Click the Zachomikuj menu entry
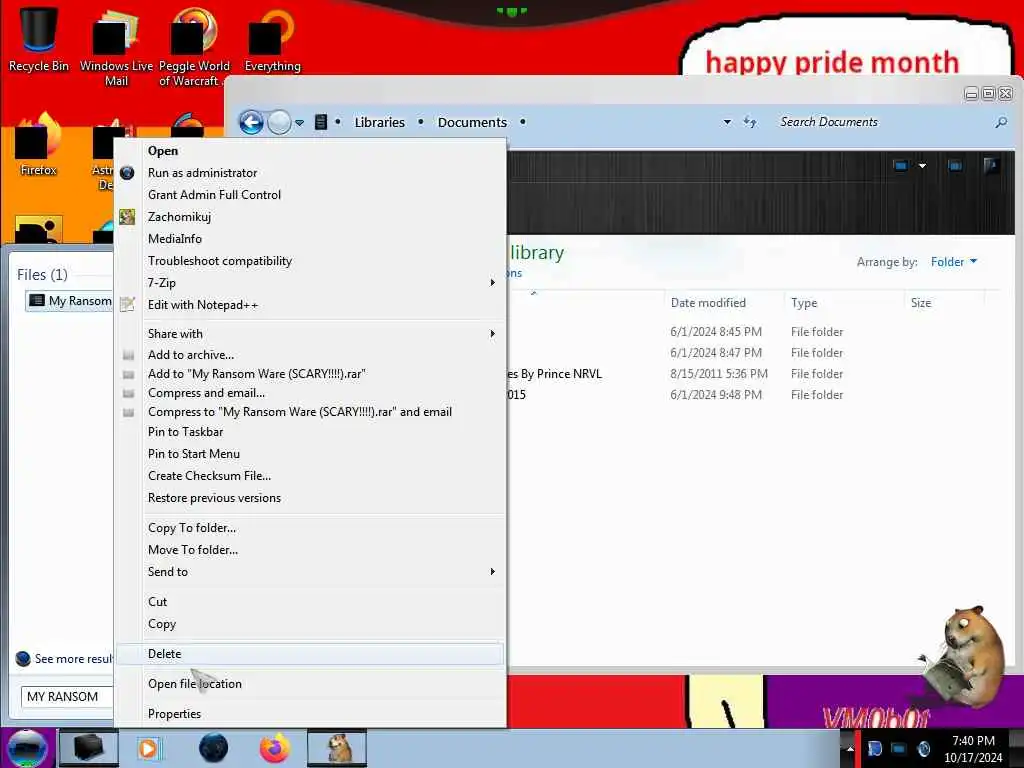1024x768 pixels. [310, 217]
